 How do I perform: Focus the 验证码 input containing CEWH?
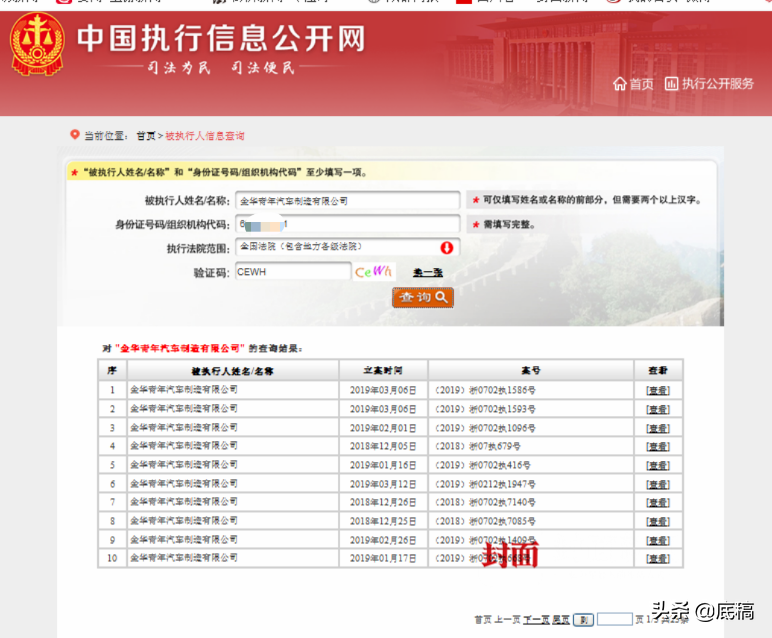click(x=293, y=272)
